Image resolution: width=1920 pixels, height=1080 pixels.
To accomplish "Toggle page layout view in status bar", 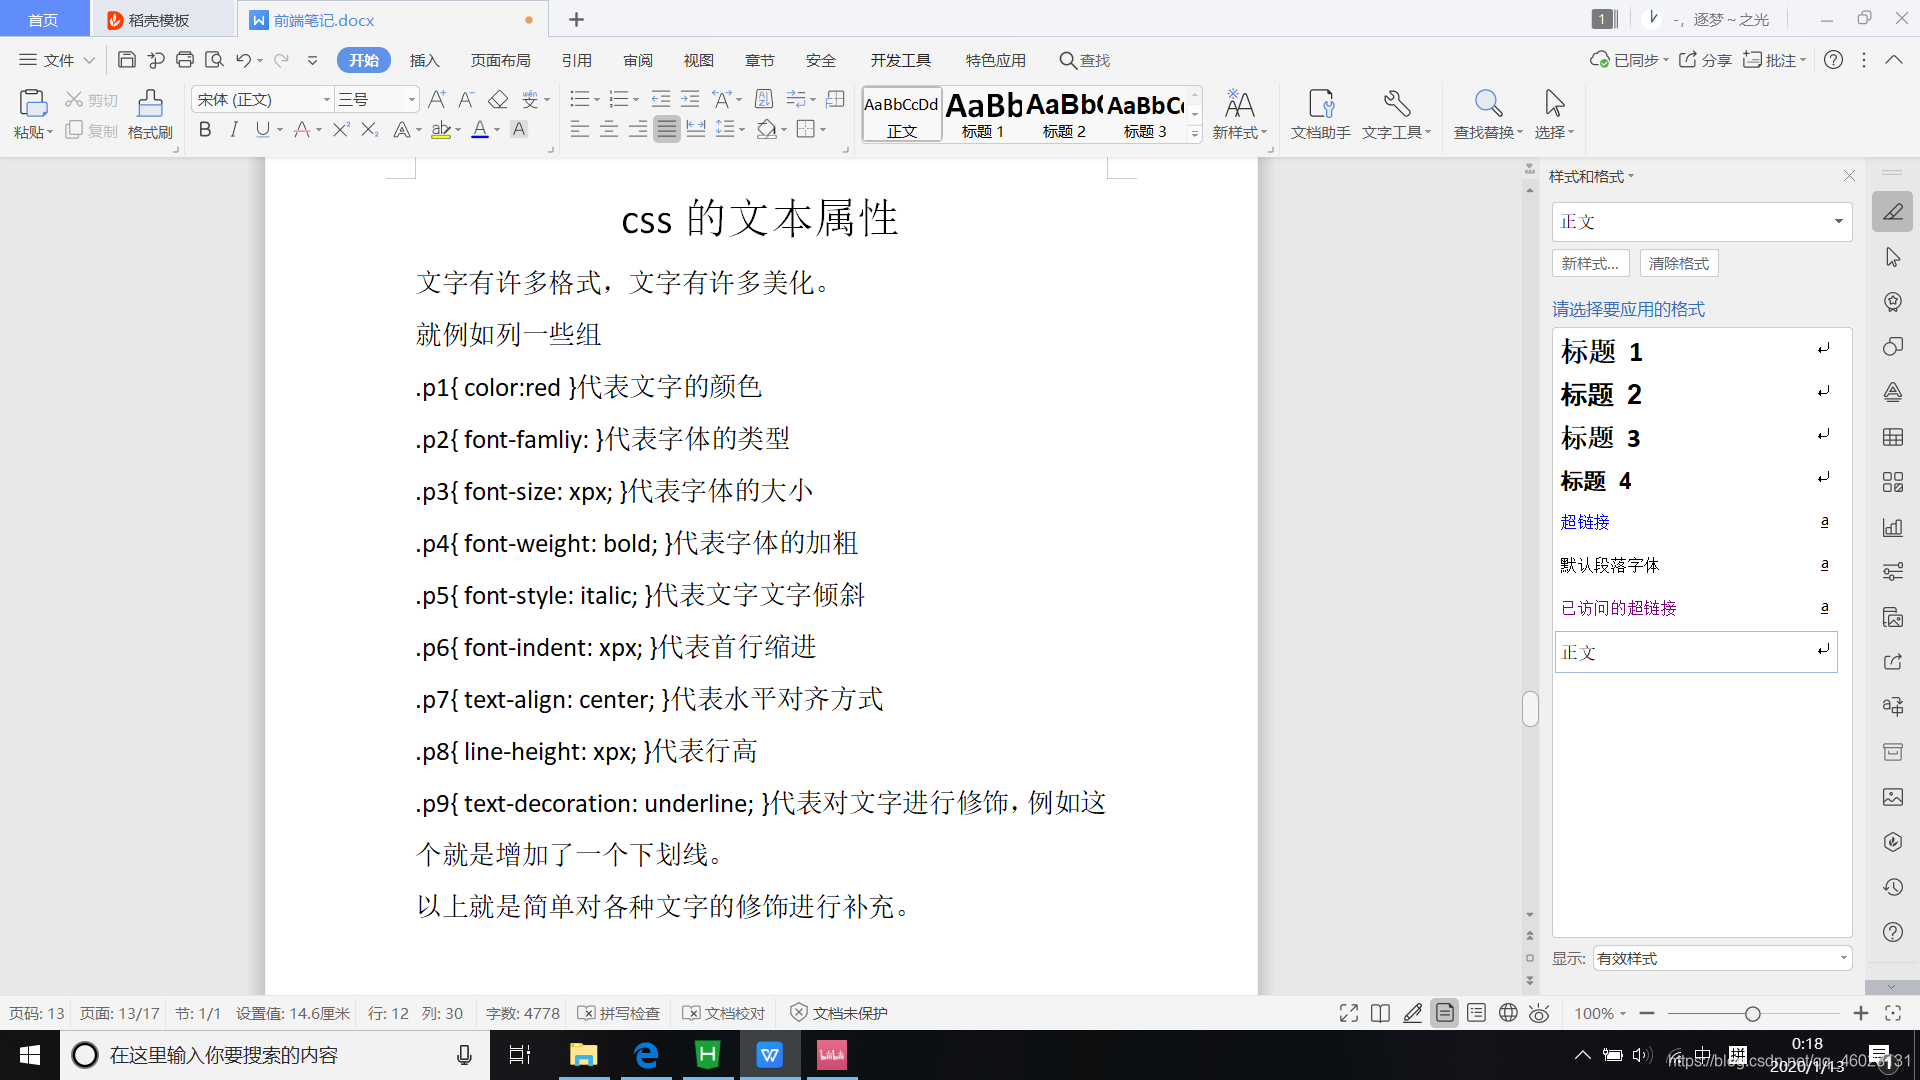I will click(1445, 1013).
